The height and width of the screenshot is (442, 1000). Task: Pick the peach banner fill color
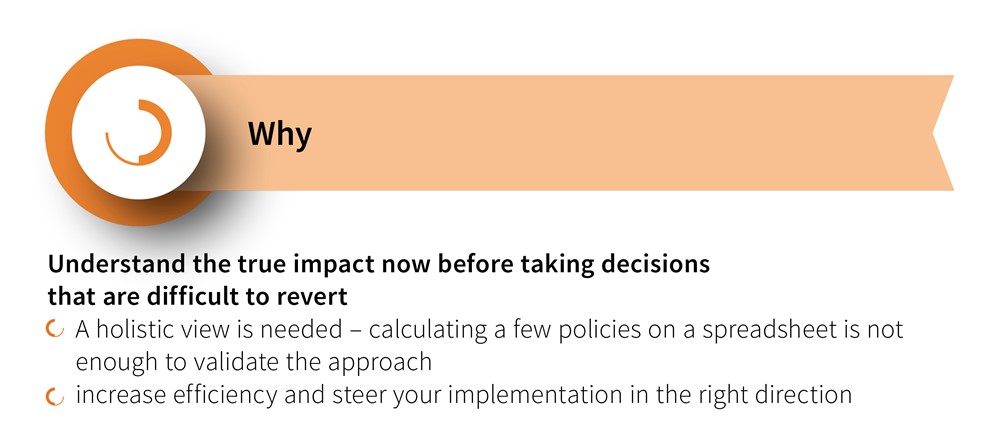pyautogui.click(x=574, y=133)
